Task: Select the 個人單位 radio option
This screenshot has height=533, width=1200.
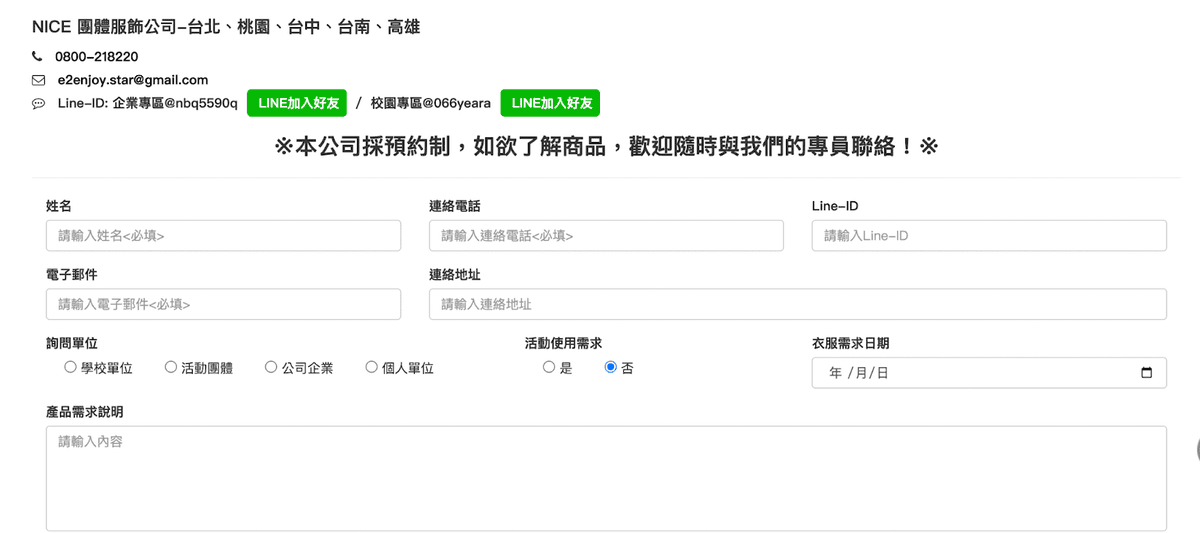Action: click(x=372, y=367)
